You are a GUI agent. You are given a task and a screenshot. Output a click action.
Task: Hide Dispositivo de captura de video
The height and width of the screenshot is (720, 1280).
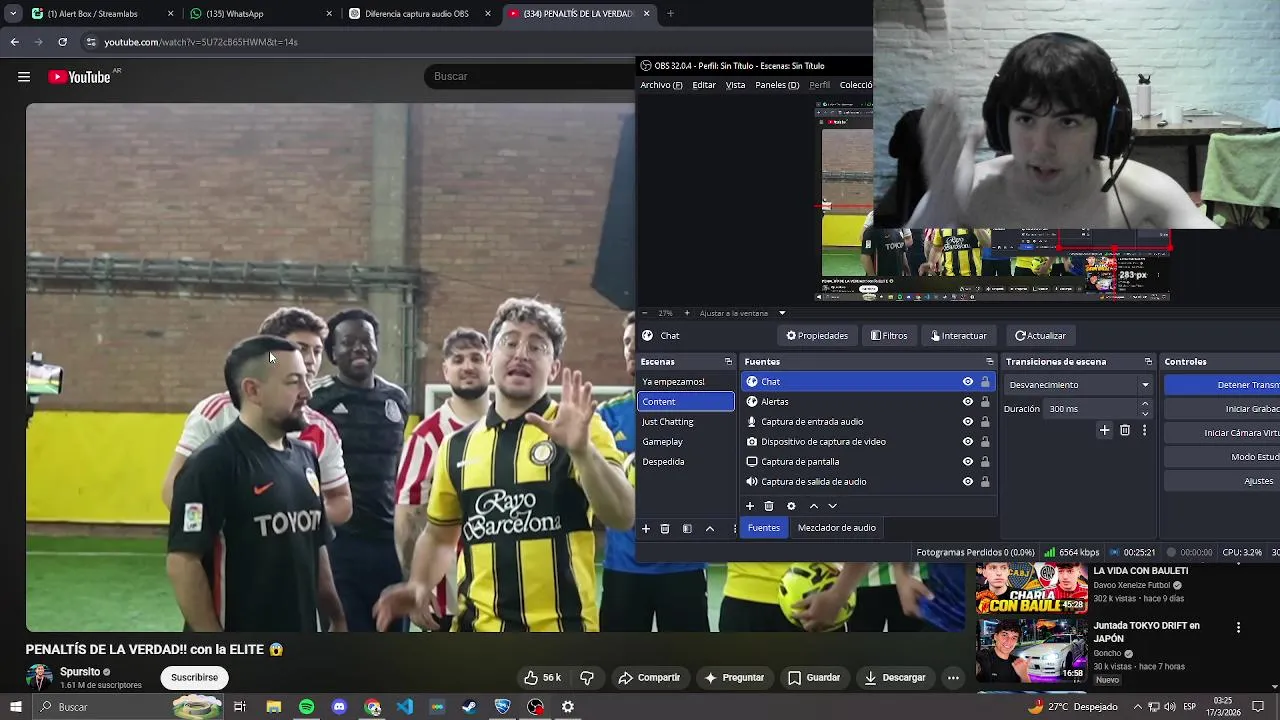tap(967, 442)
